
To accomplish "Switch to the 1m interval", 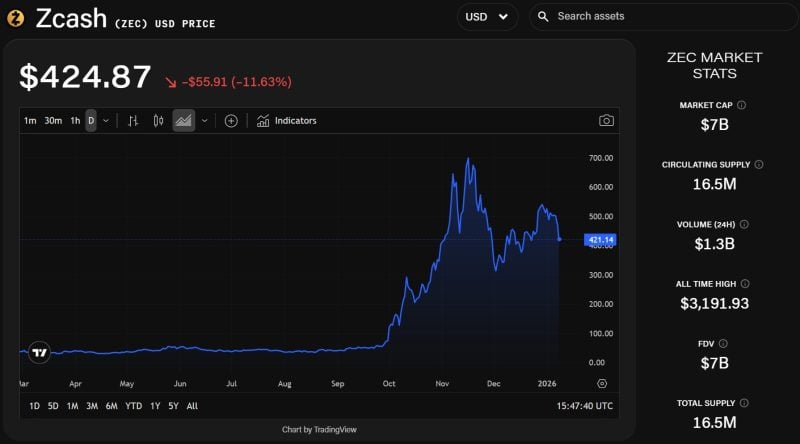I will pyautogui.click(x=30, y=121).
